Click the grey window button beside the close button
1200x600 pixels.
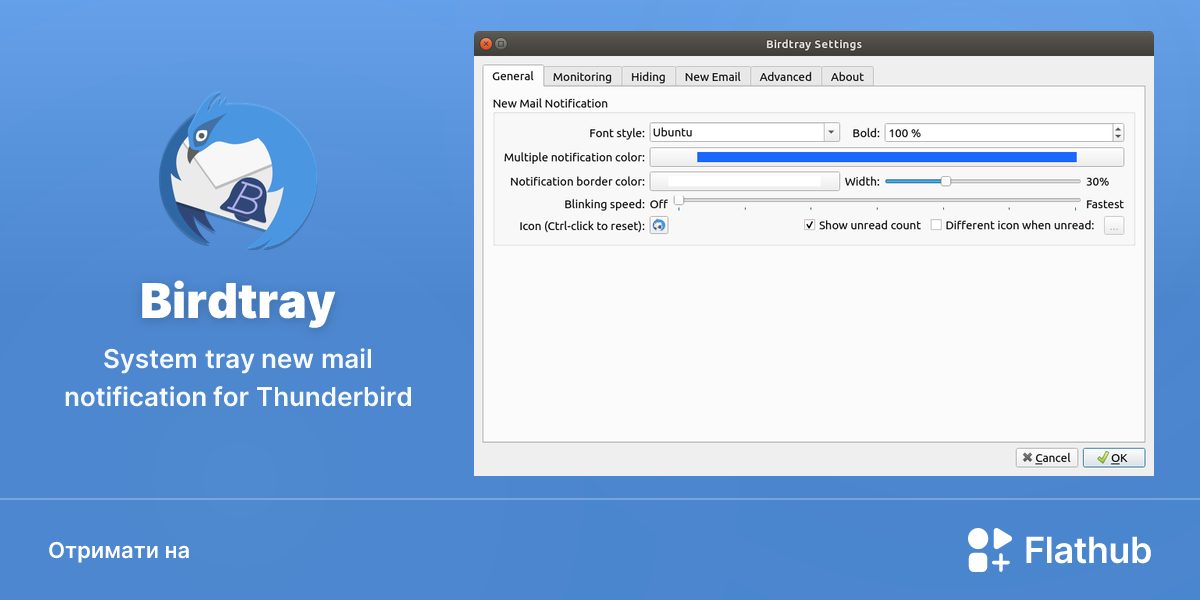point(501,44)
